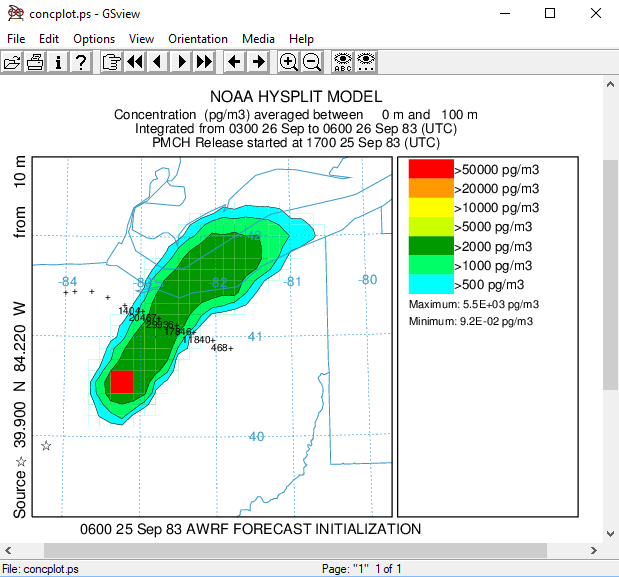Viewport: 619px width, 577px height.
Task: Click the Go forward arrow icon
Action: click(258, 62)
